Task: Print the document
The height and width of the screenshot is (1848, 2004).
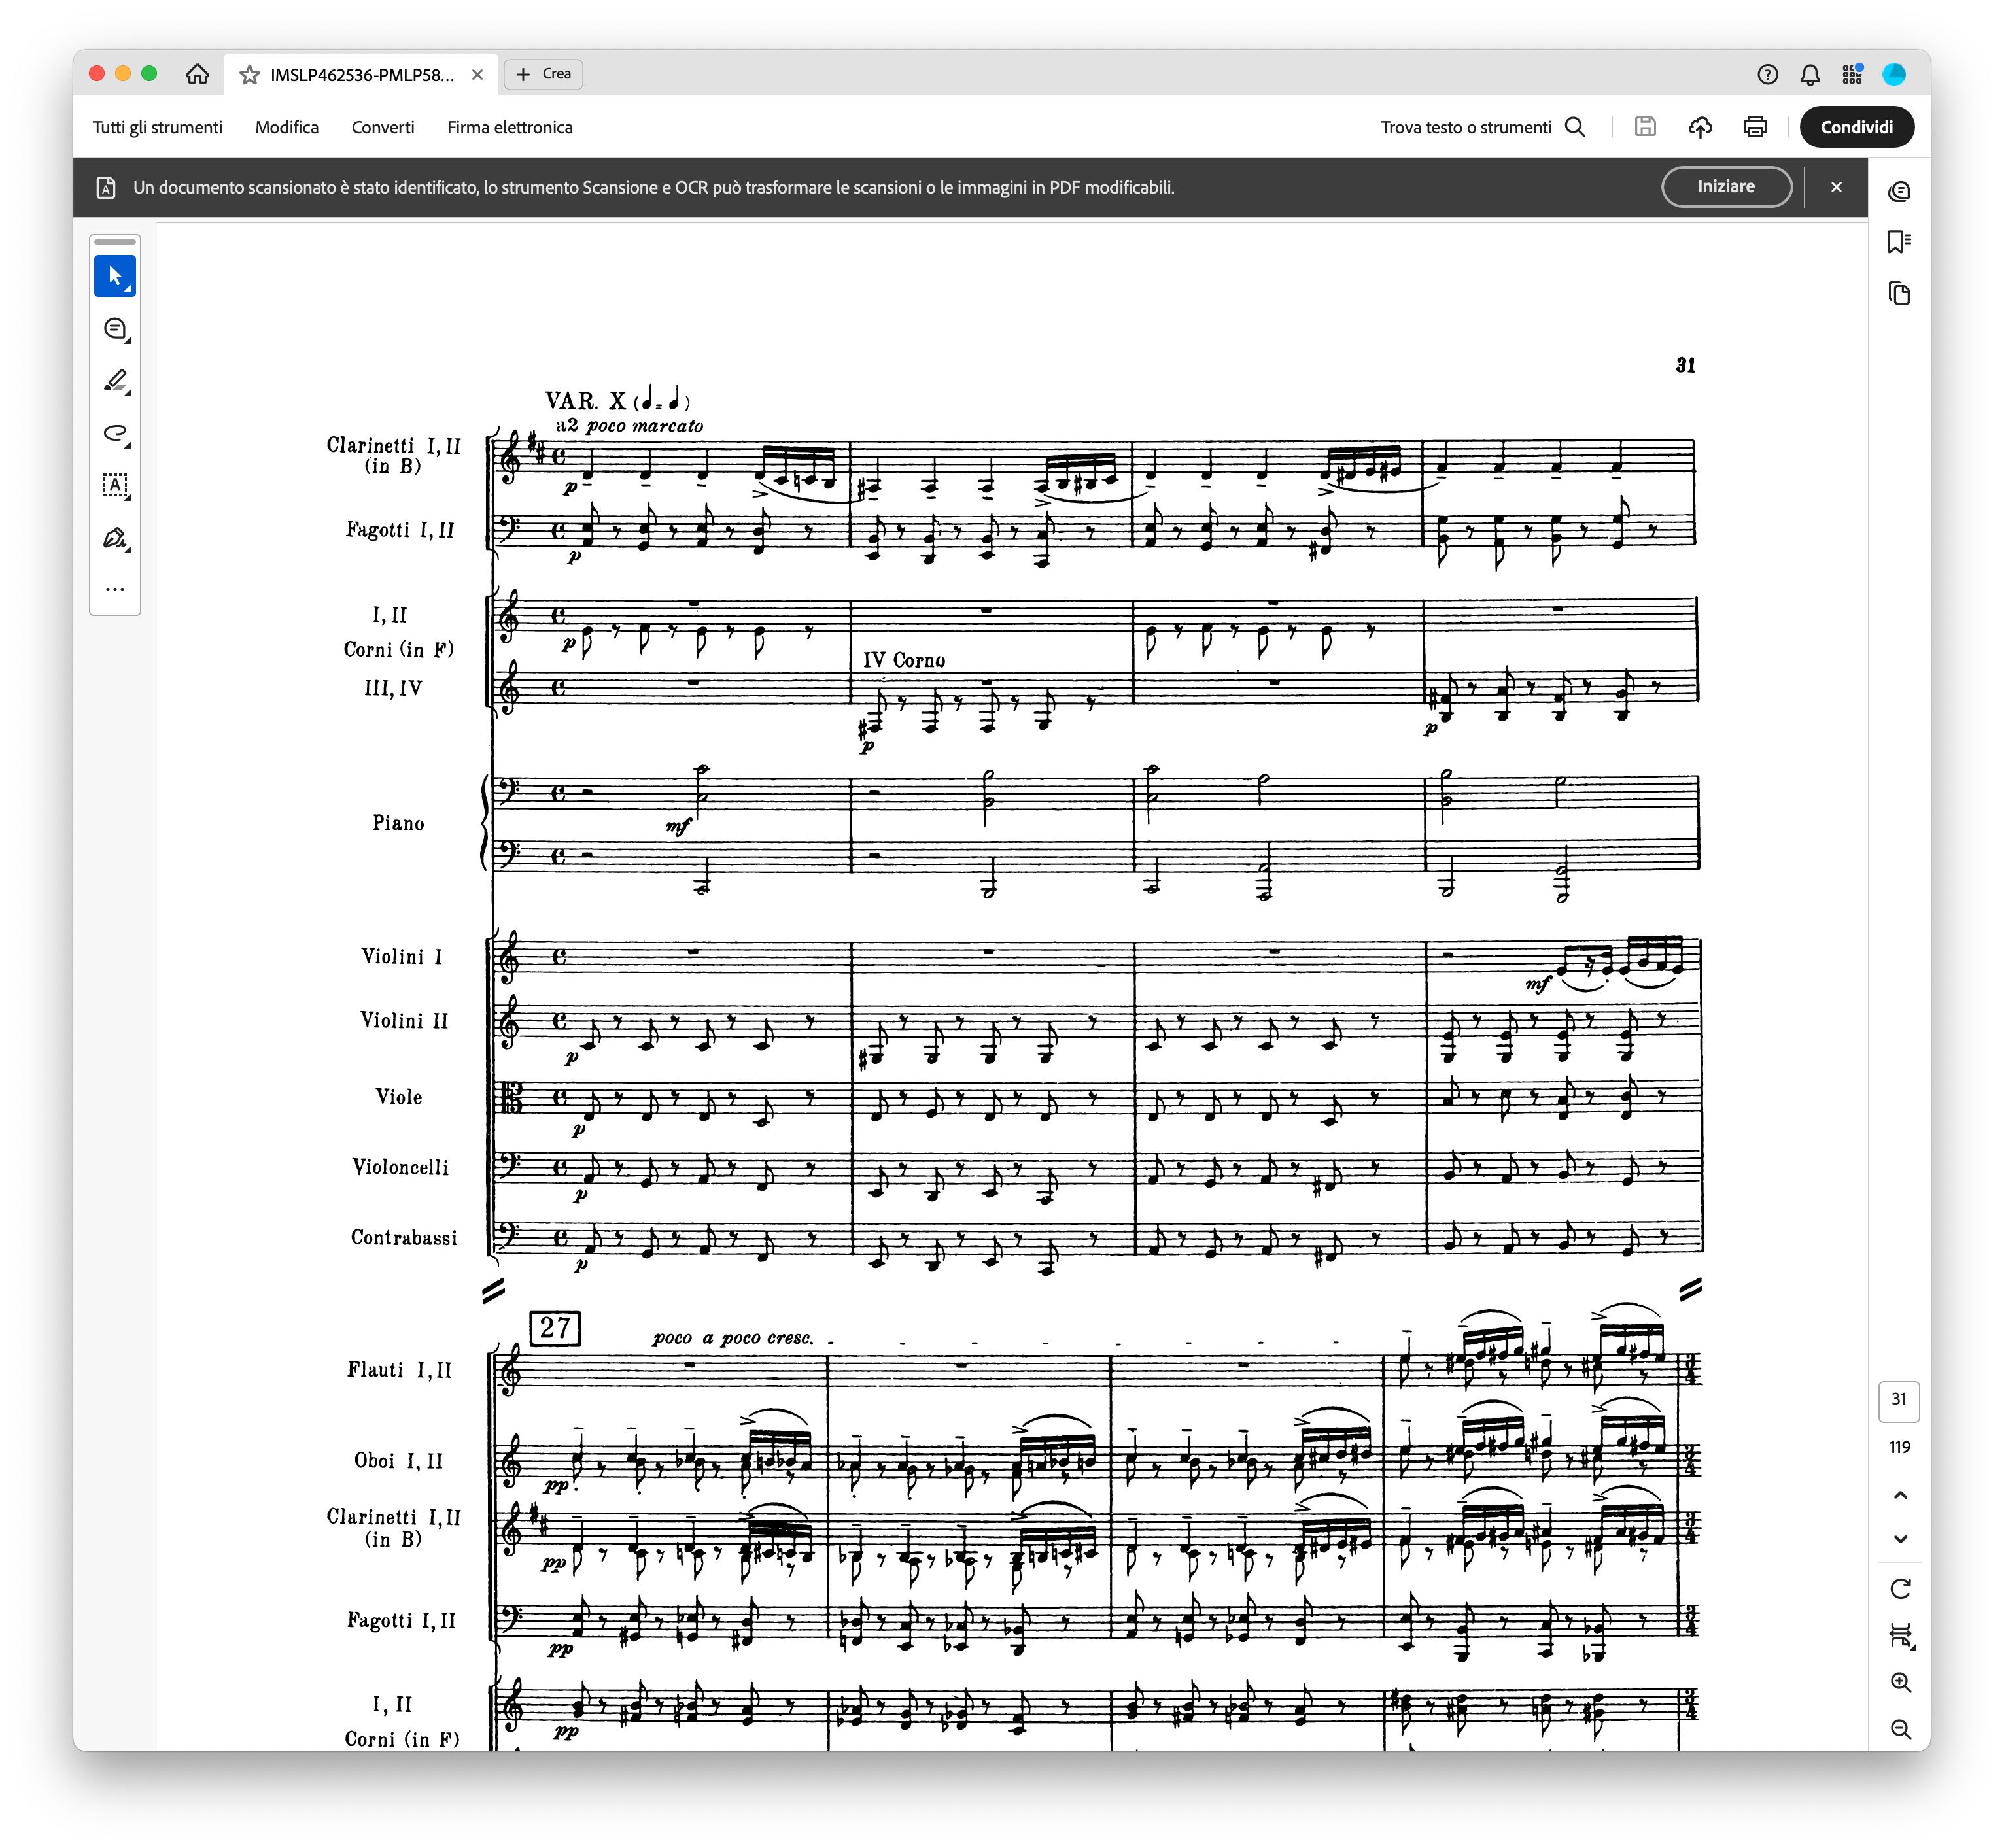Action: (x=1755, y=127)
